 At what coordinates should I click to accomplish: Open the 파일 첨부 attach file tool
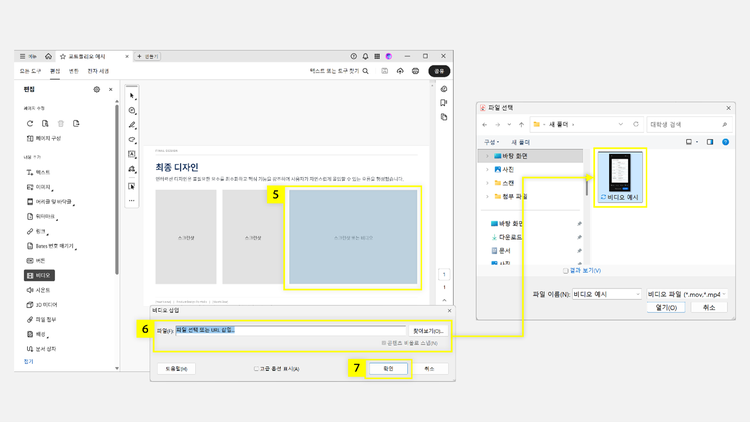[x=42, y=320]
